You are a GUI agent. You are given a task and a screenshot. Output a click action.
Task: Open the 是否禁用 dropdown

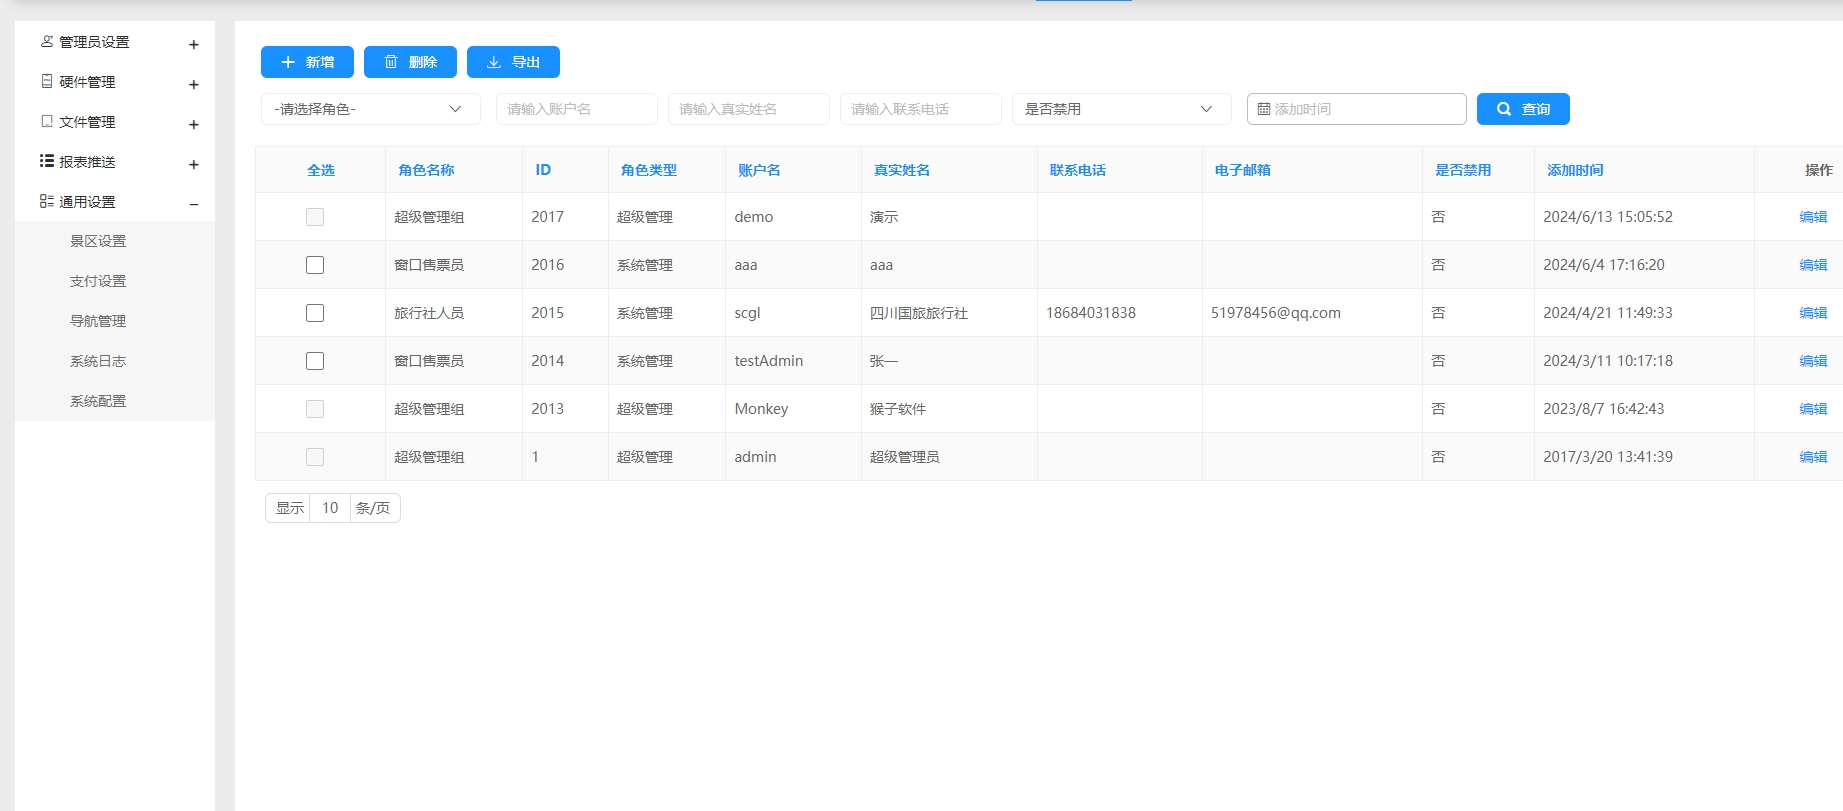(x=1122, y=109)
